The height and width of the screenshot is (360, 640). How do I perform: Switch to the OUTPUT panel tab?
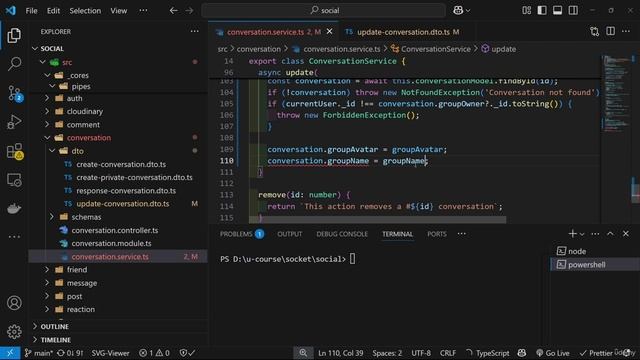(x=290, y=234)
